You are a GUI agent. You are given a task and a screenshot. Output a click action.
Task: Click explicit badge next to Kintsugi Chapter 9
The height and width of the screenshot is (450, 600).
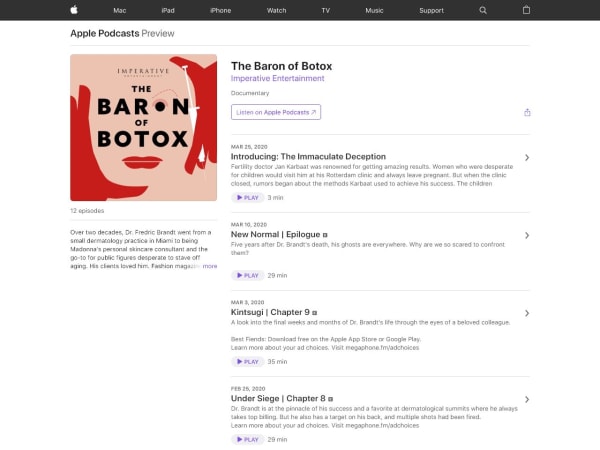click(x=315, y=313)
